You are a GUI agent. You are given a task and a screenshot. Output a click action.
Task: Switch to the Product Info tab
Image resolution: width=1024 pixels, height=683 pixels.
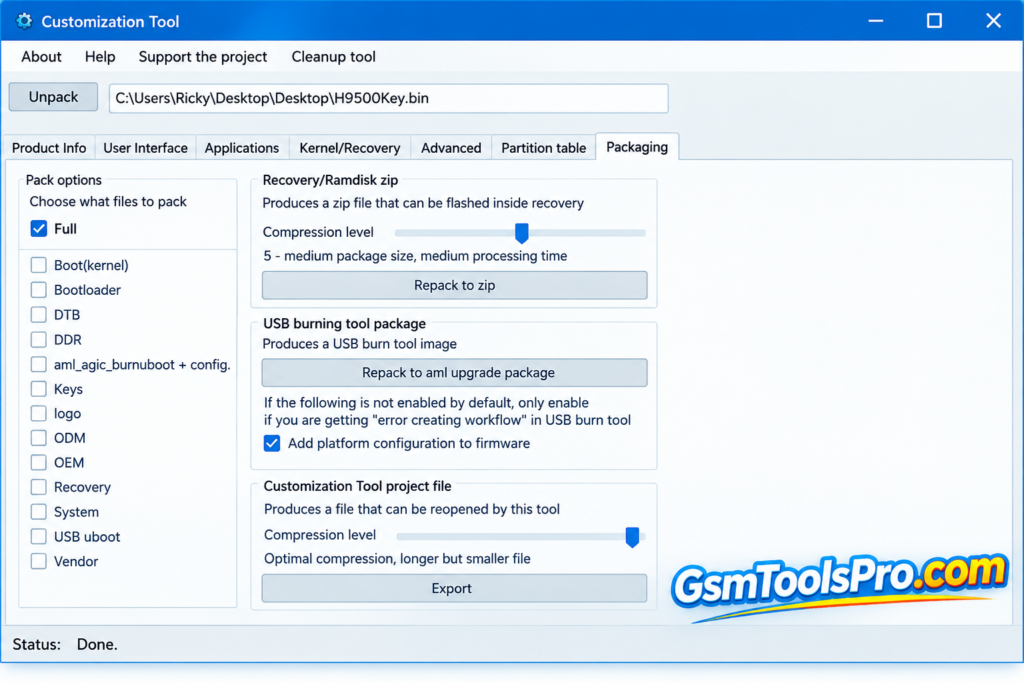(x=49, y=148)
